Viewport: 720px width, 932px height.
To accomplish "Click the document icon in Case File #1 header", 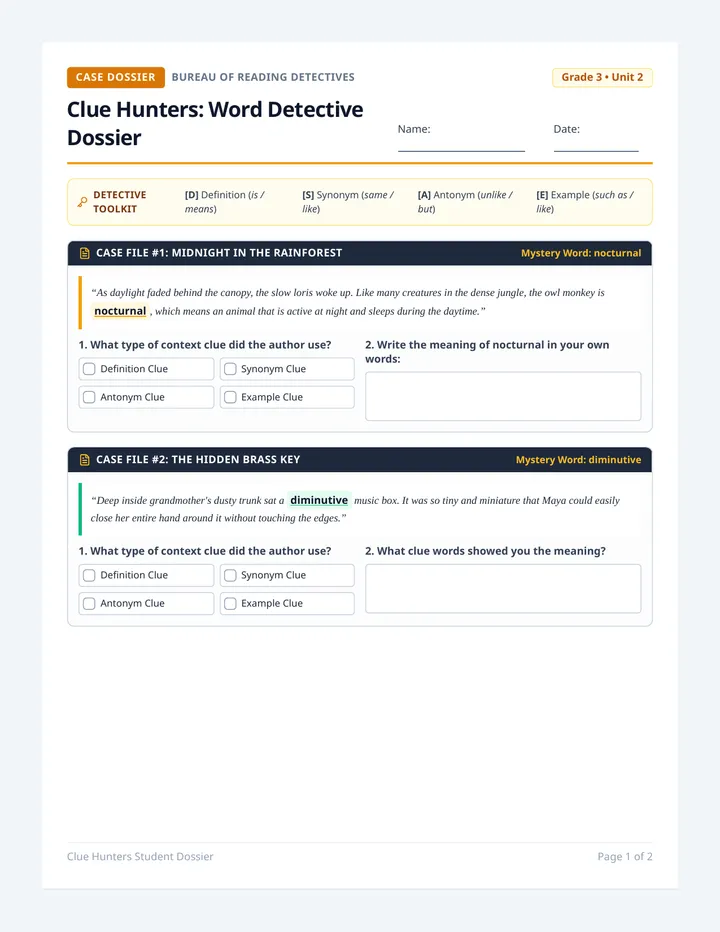I will point(84,253).
